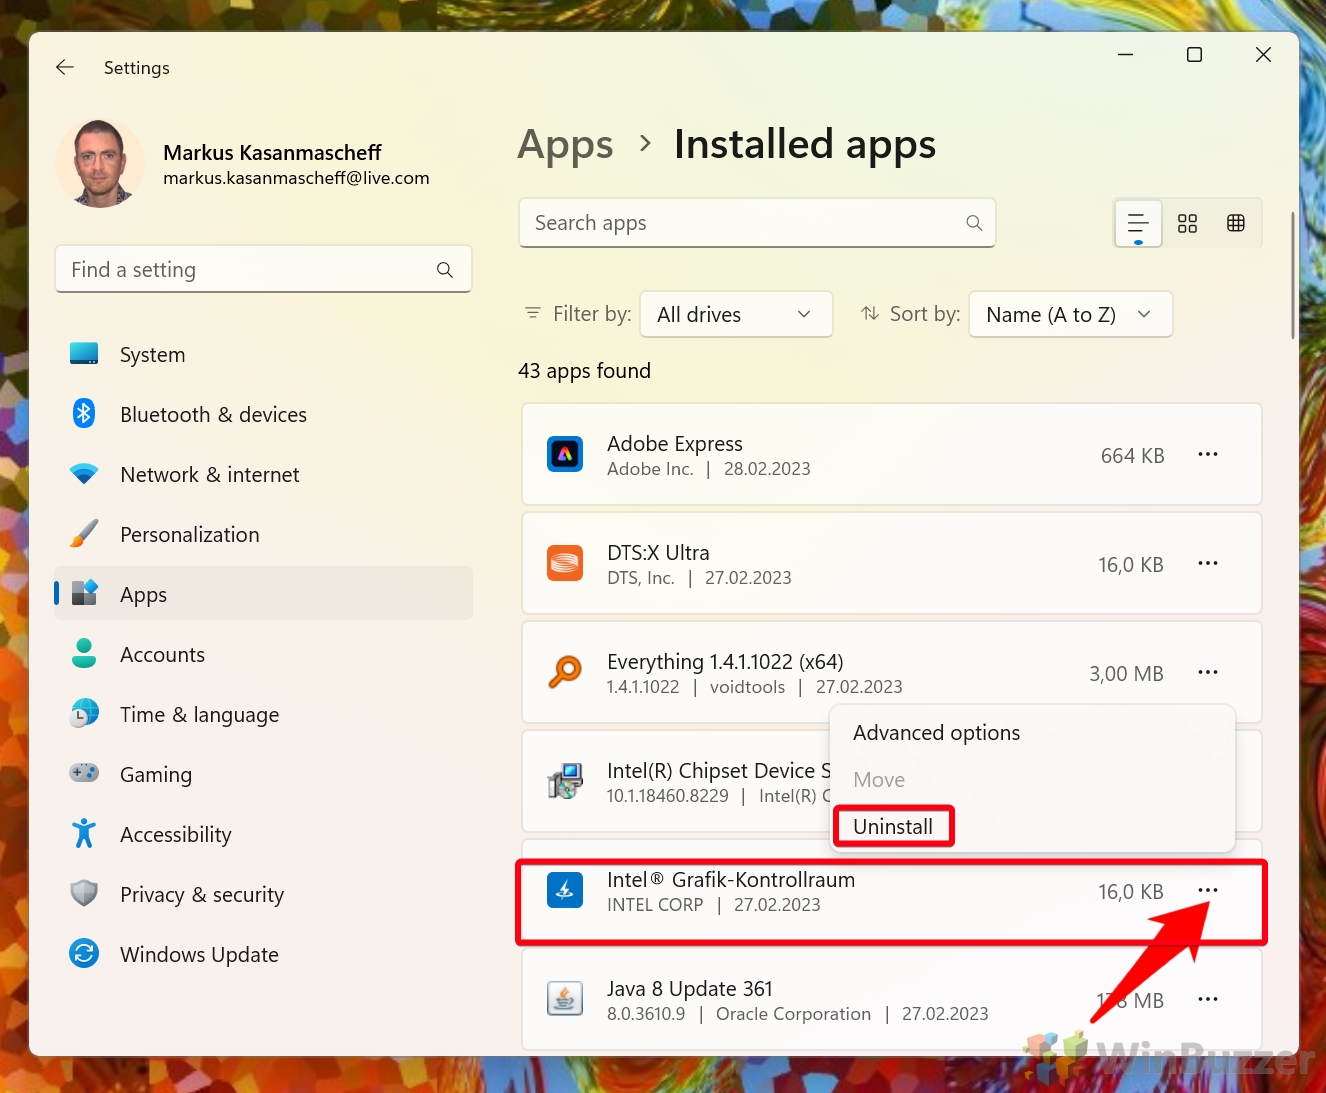
Task: Open the System settings section
Action: click(x=152, y=354)
